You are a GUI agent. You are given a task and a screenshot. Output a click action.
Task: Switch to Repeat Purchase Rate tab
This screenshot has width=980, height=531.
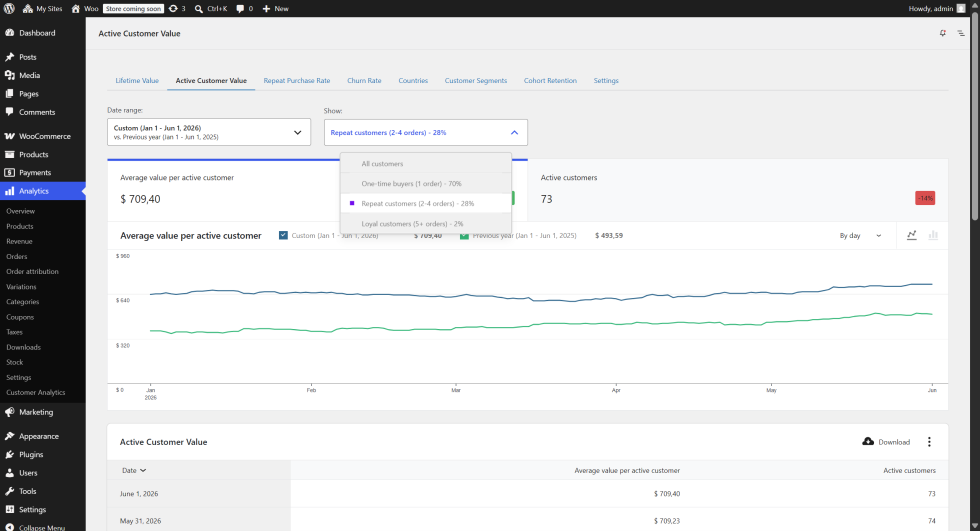tap(297, 81)
